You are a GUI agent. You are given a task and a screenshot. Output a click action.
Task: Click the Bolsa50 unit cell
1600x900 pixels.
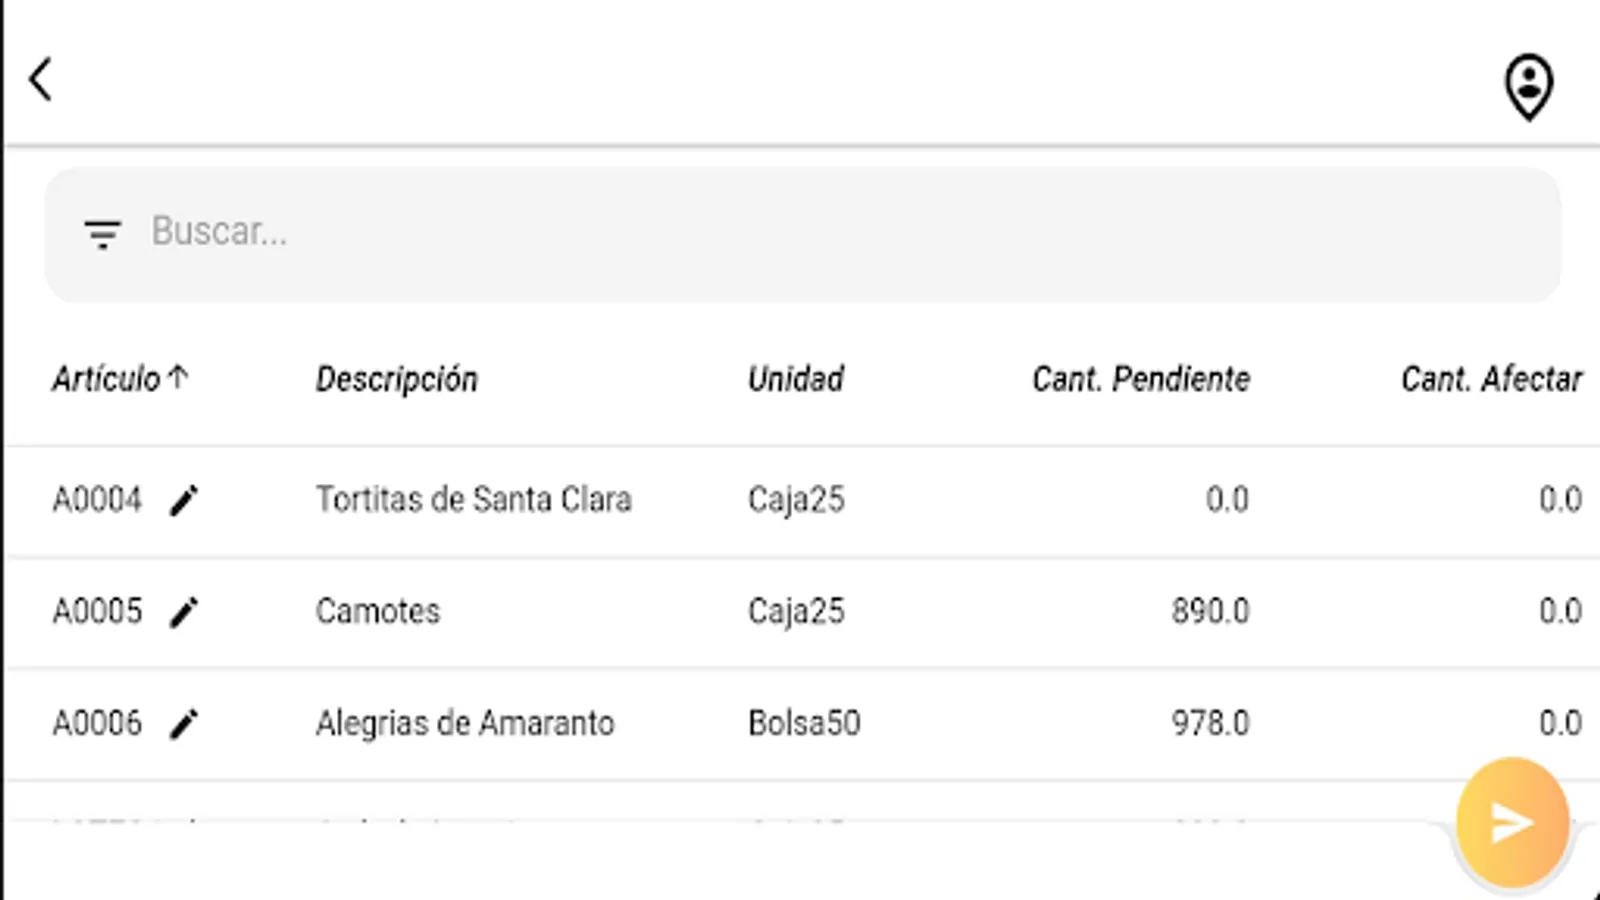pos(804,723)
